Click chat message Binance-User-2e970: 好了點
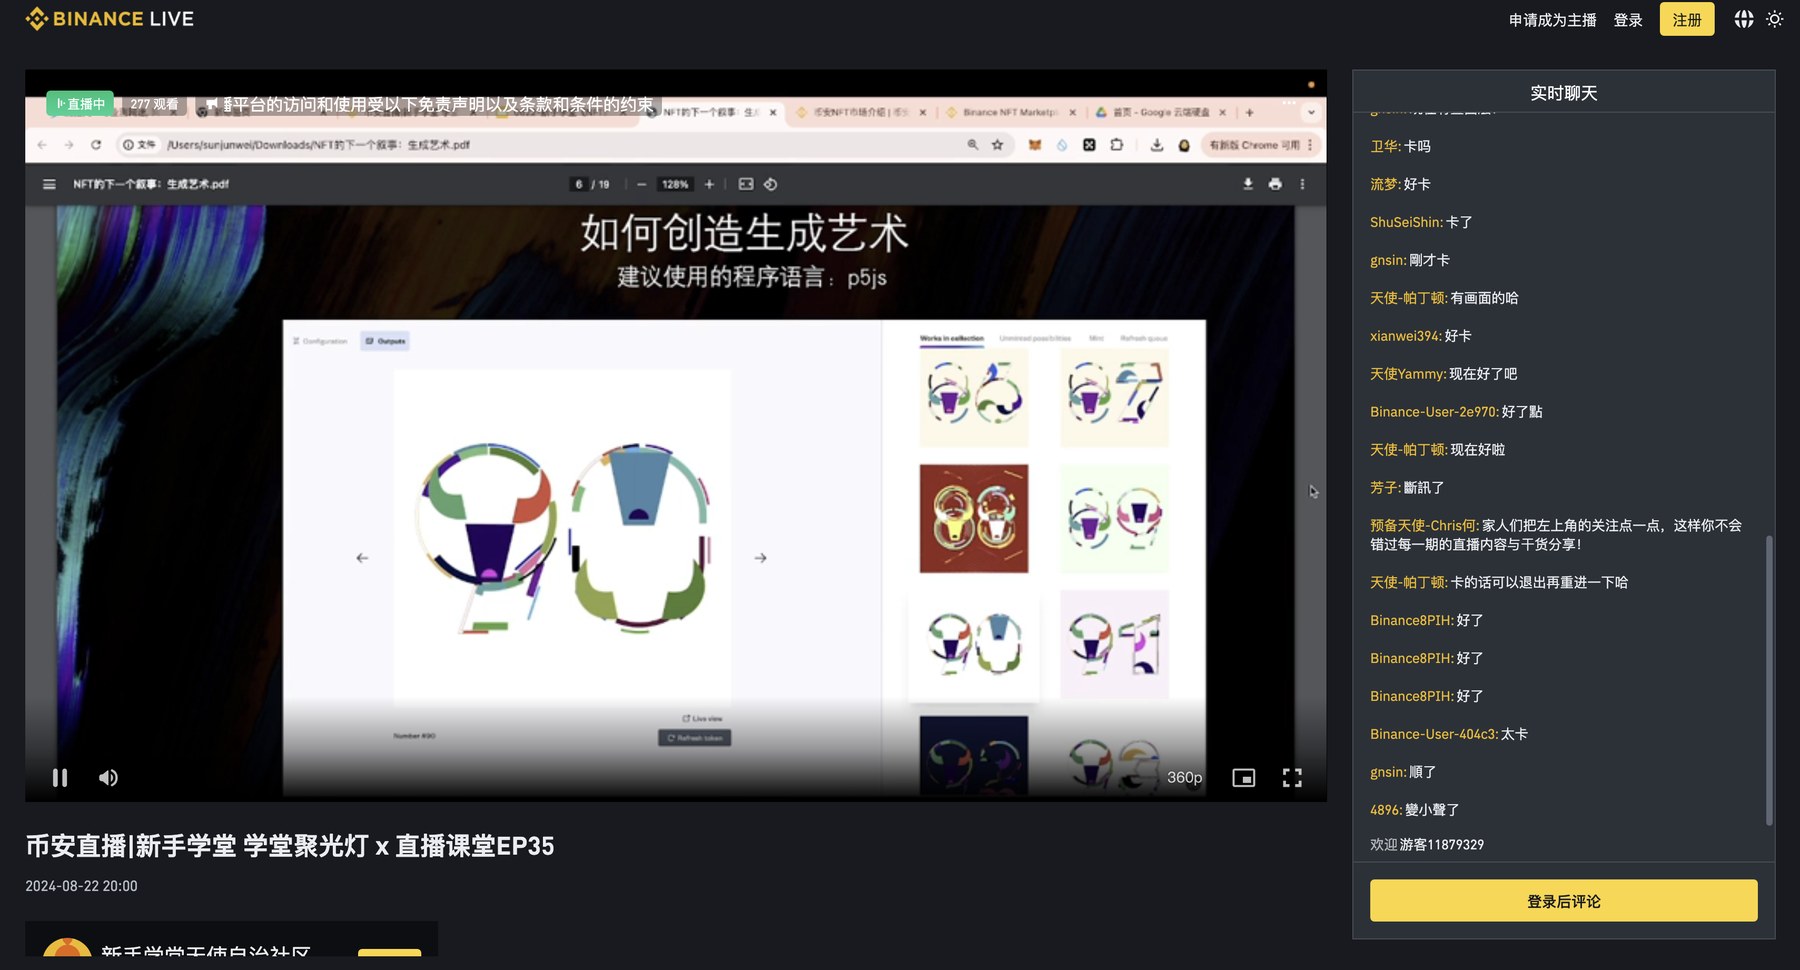Viewport: 1800px width, 970px height. point(1456,412)
